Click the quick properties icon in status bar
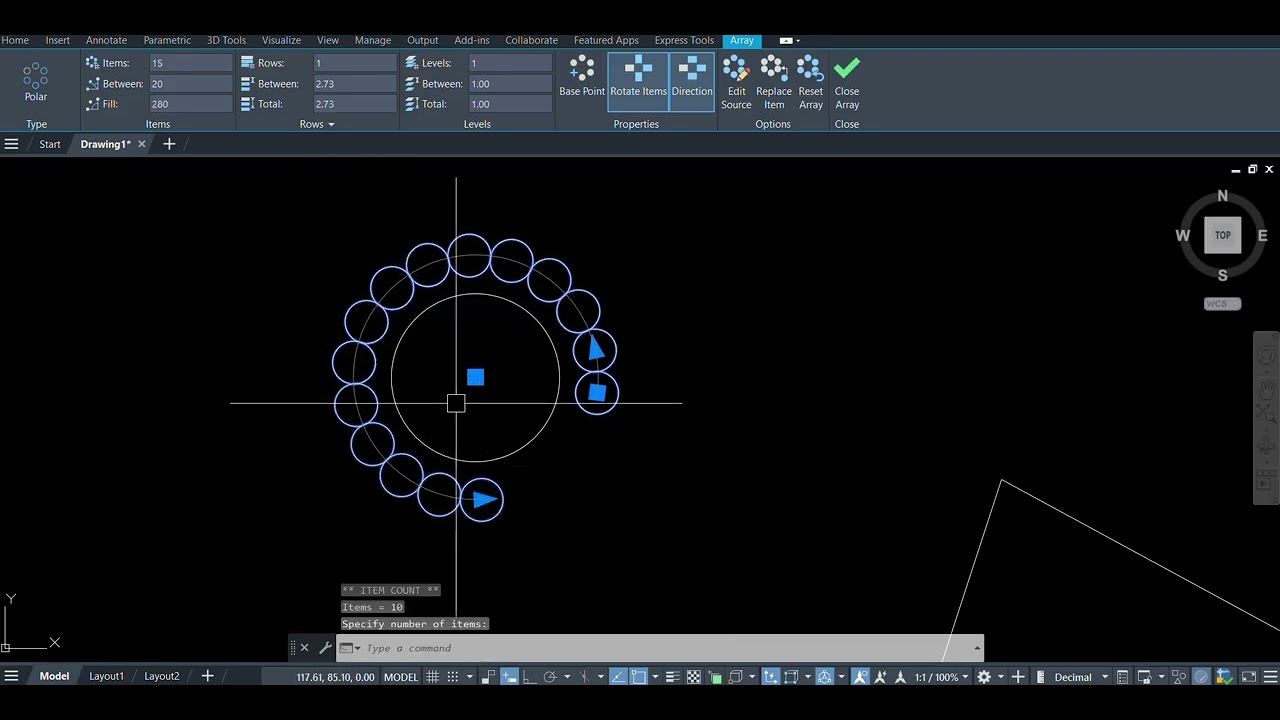 pyautogui.click(x=1122, y=677)
